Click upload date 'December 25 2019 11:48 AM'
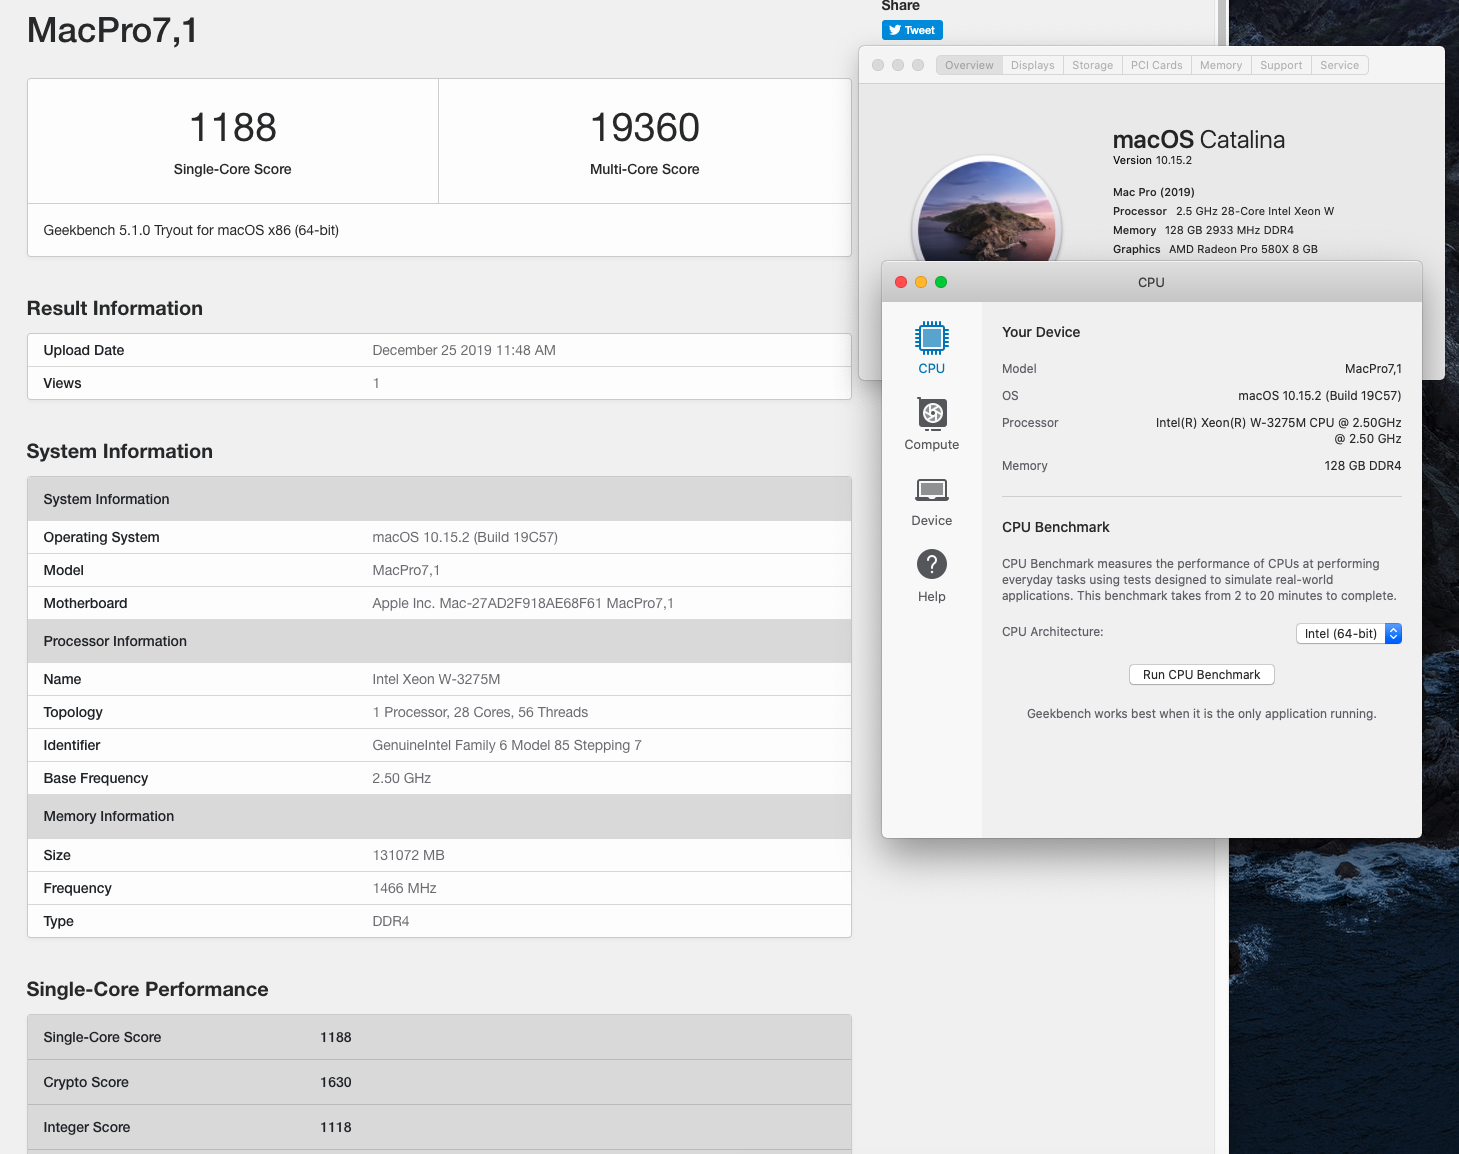The height and width of the screenshot is (1154, 1459). pos(464,350)
